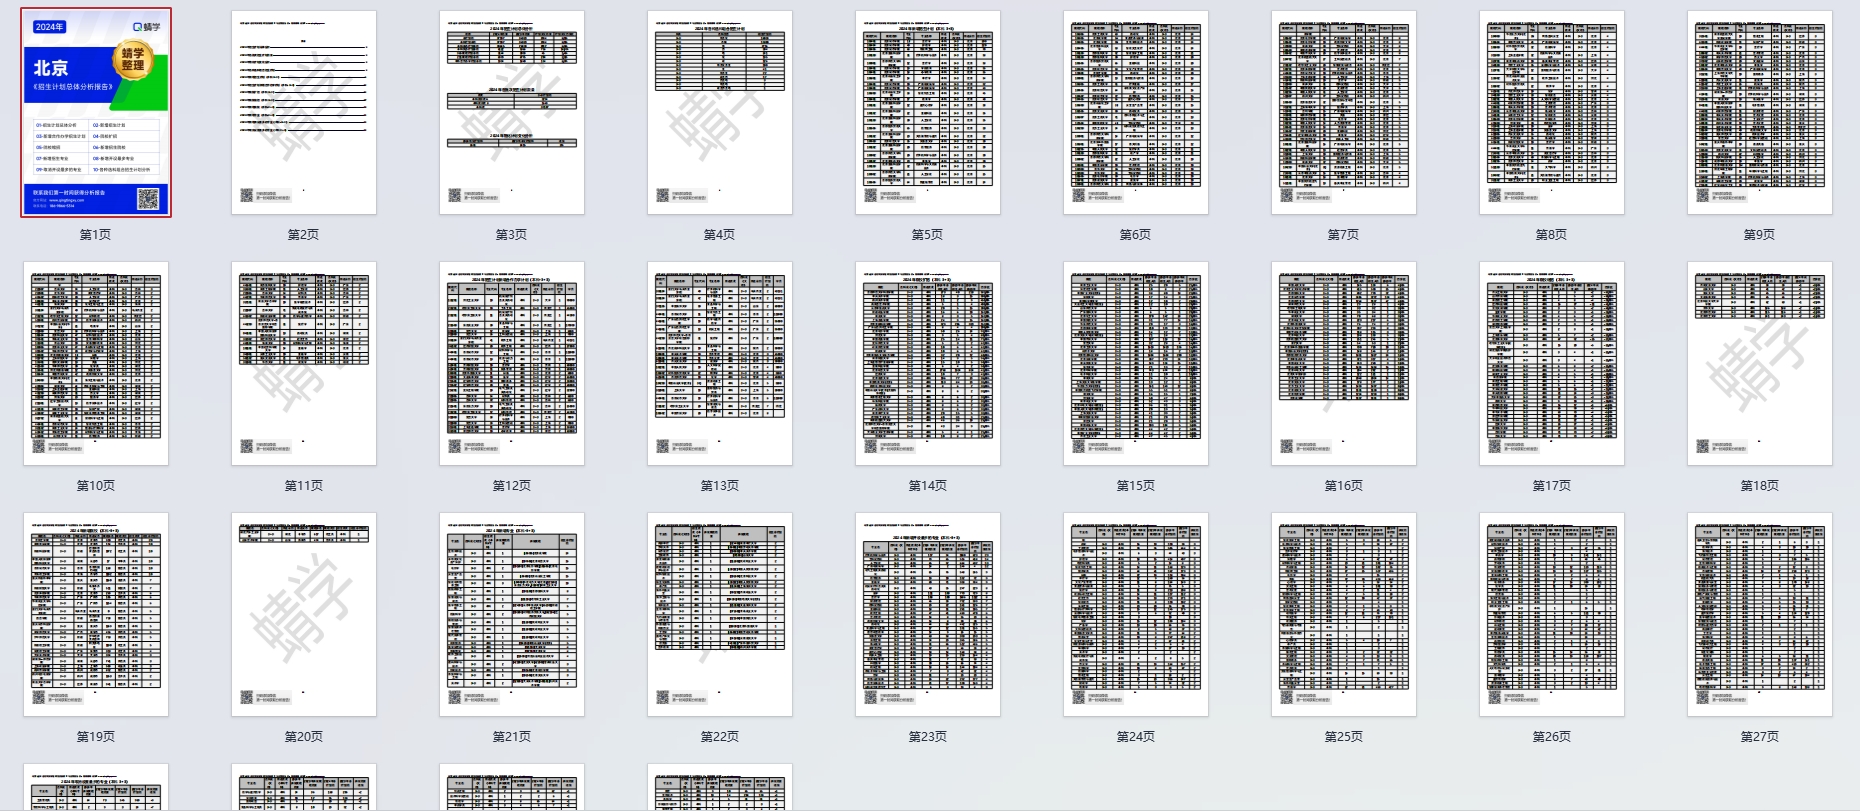Open the 第27页 page thumbnail

[1760, 615]
